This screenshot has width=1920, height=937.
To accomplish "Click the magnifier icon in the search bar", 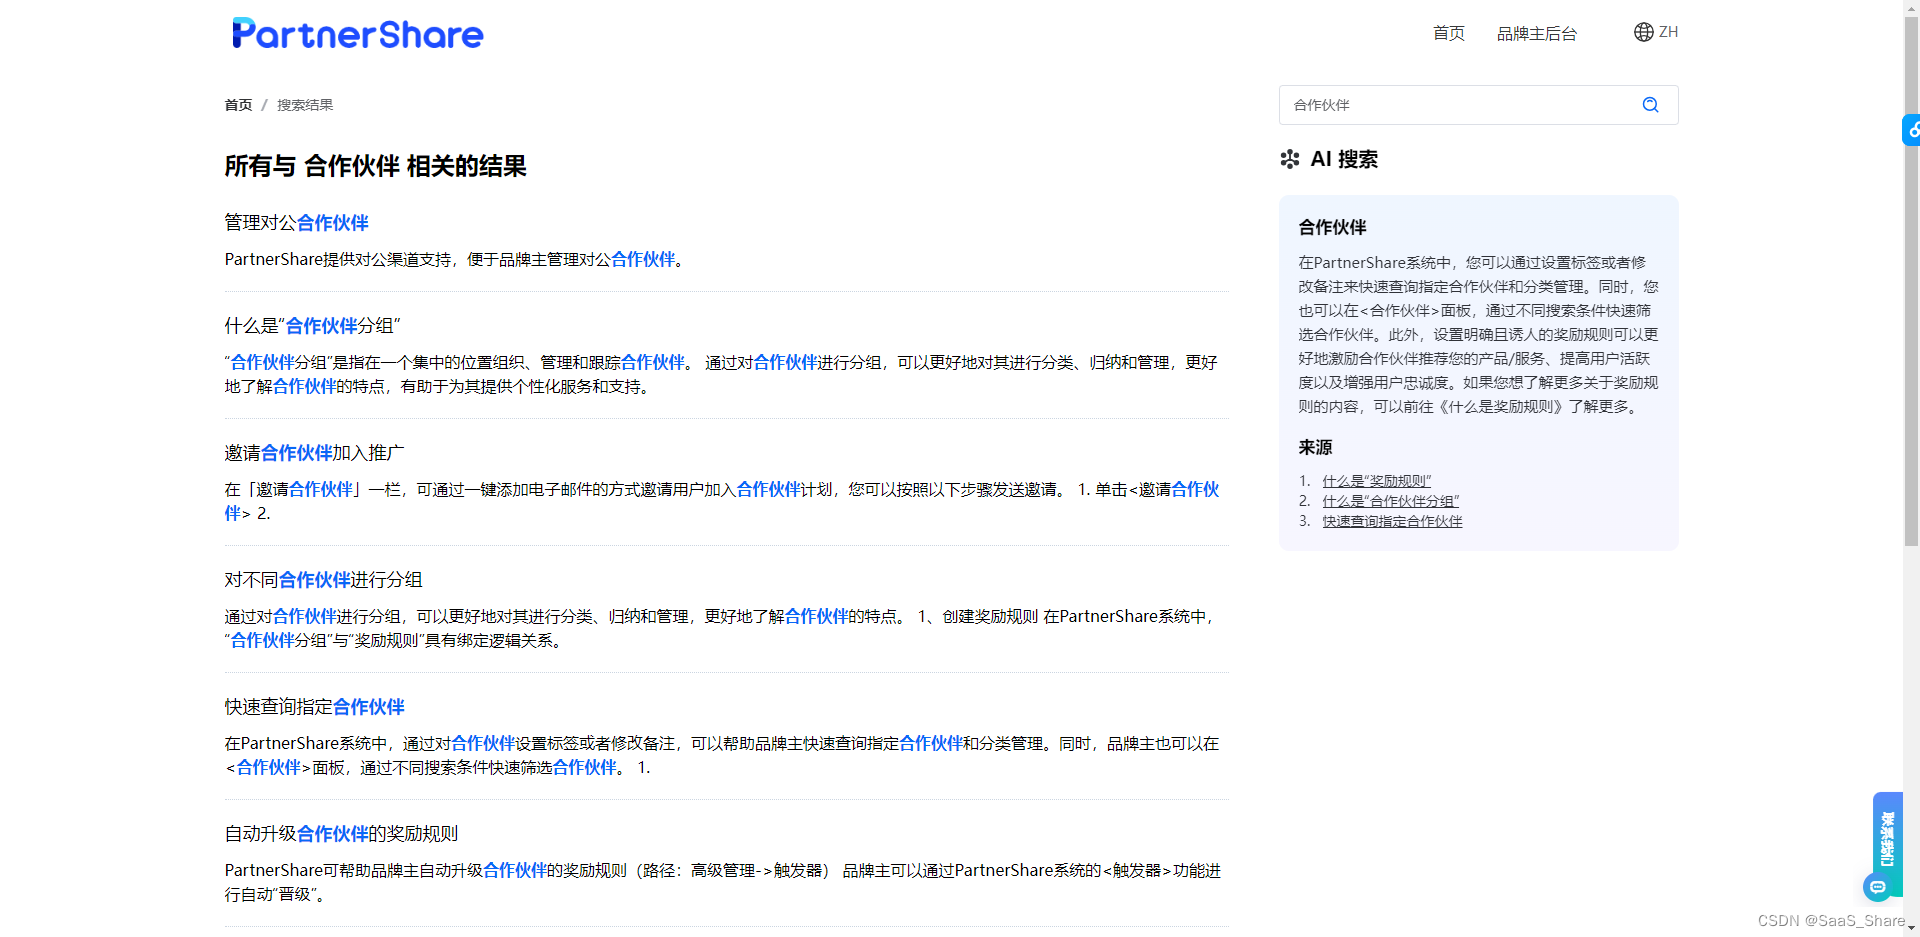I will 1650,104.
